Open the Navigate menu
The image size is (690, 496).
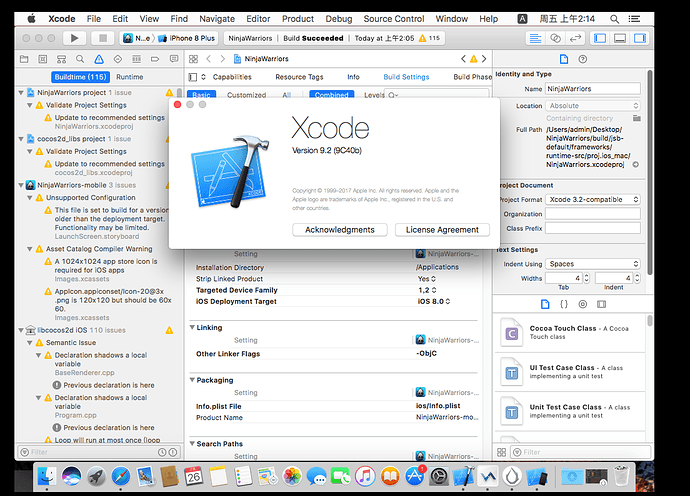click(x=217, y=19)
